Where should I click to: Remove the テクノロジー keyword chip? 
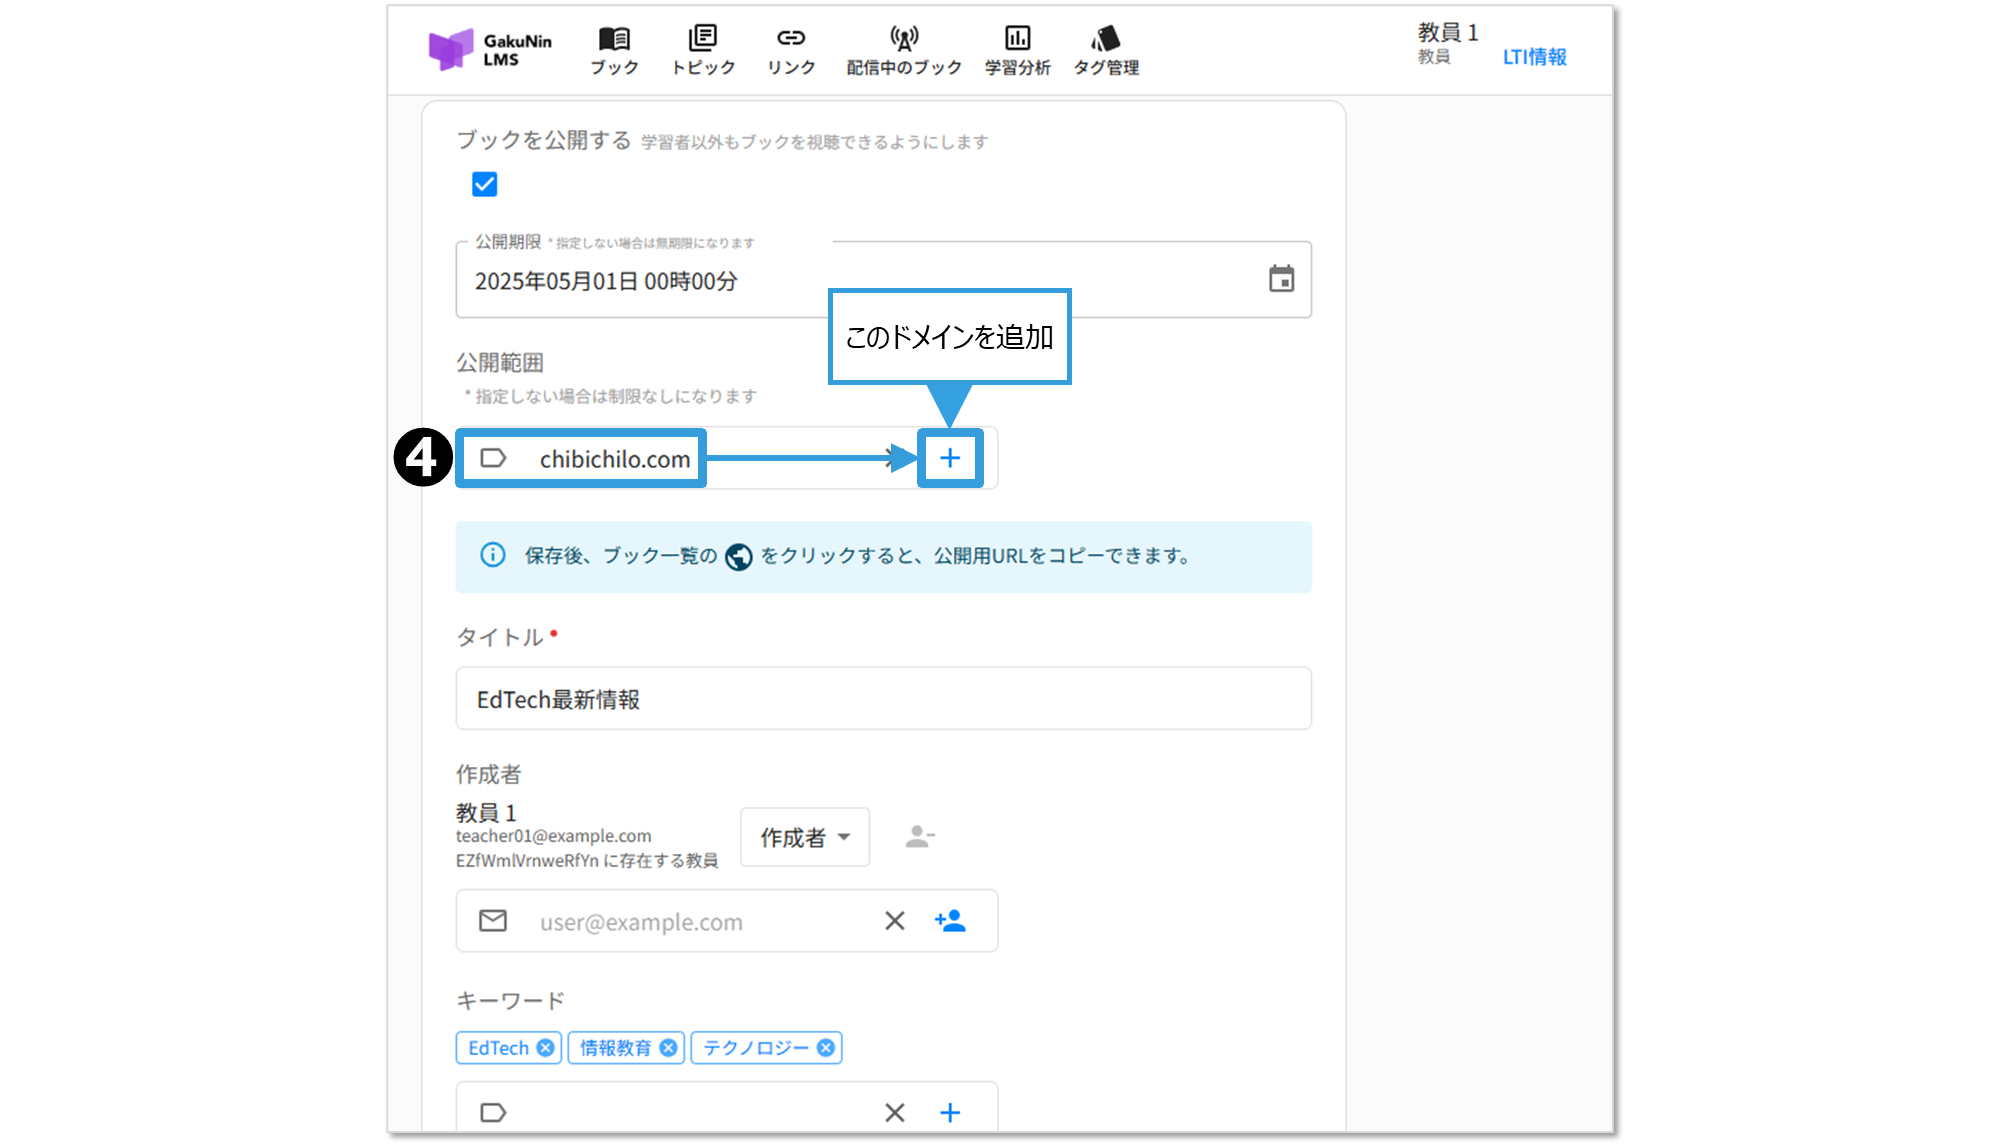point(826,1048)
